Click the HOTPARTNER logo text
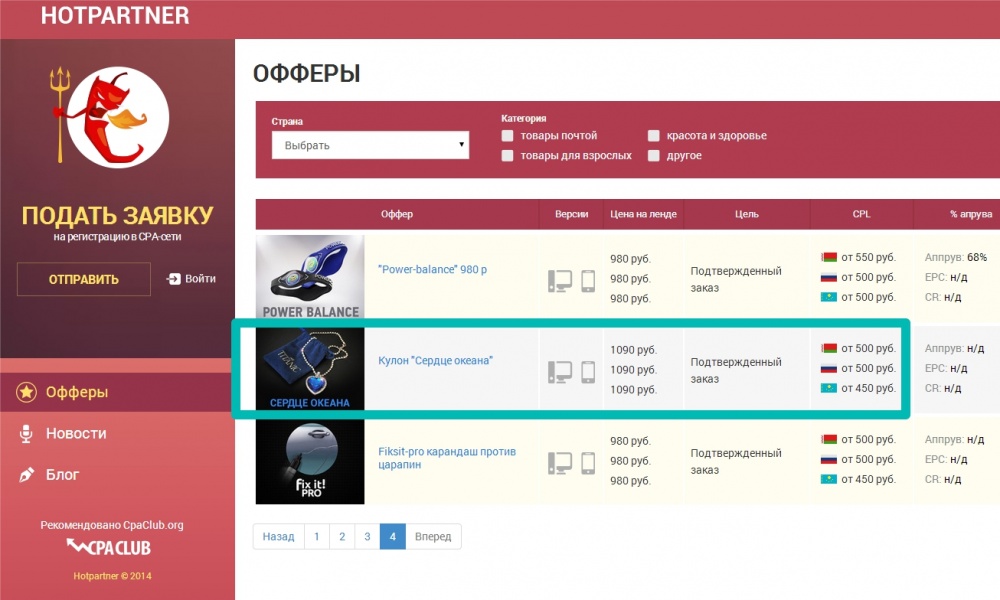The height and width of the screenshot is (600, 1000). click(x=115, y=15)
